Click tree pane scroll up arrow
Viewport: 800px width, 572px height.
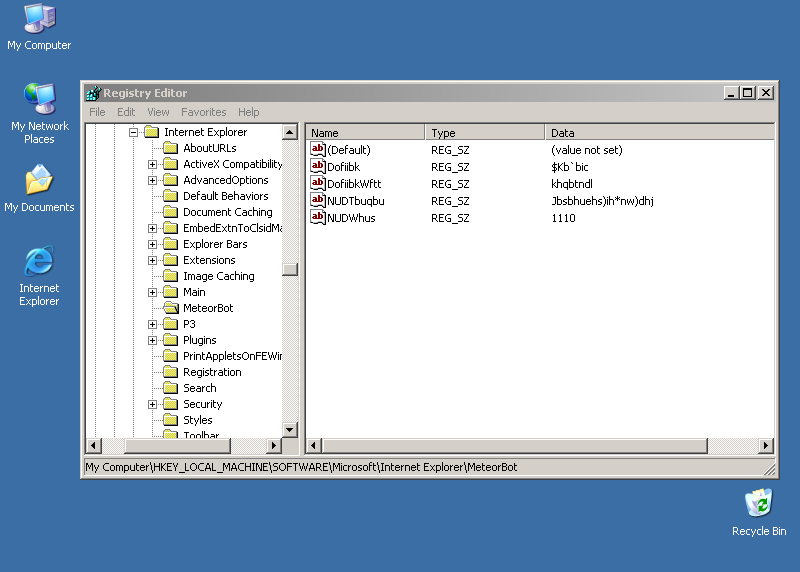(290, 132)
